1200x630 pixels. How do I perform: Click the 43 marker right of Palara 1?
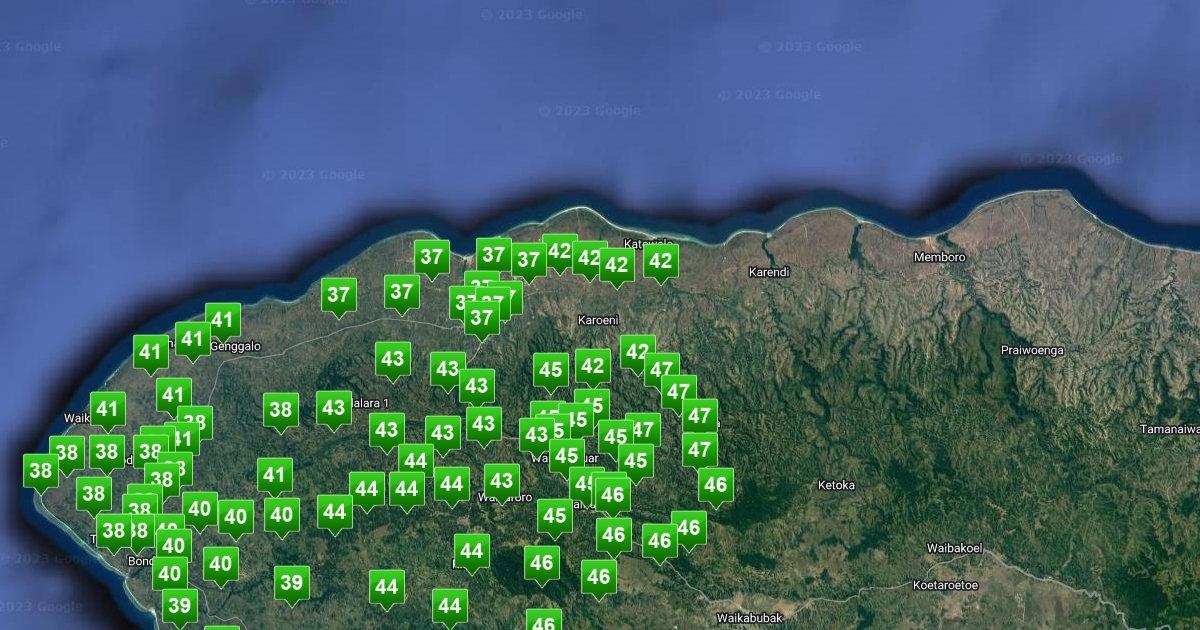tap(334, 408)
